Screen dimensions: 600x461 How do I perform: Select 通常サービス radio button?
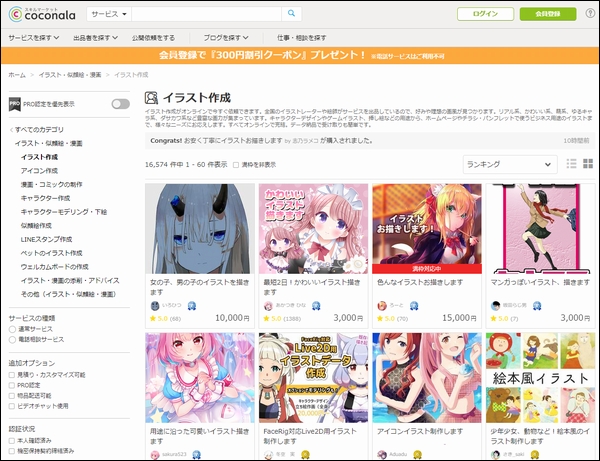12,329
